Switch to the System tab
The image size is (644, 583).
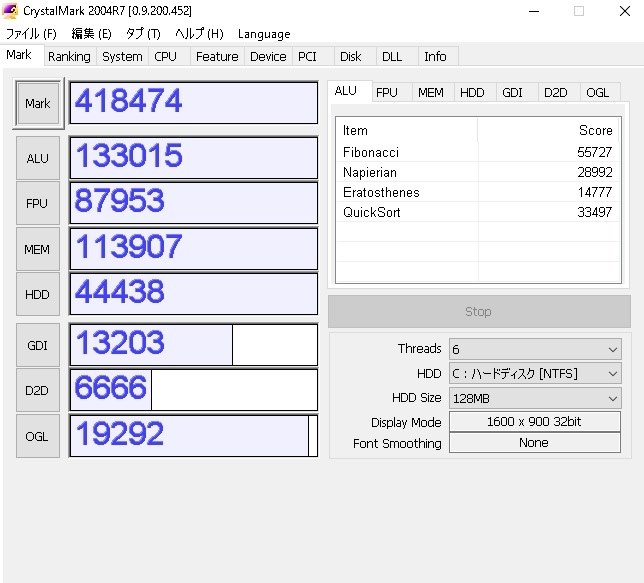pos(122,57)
